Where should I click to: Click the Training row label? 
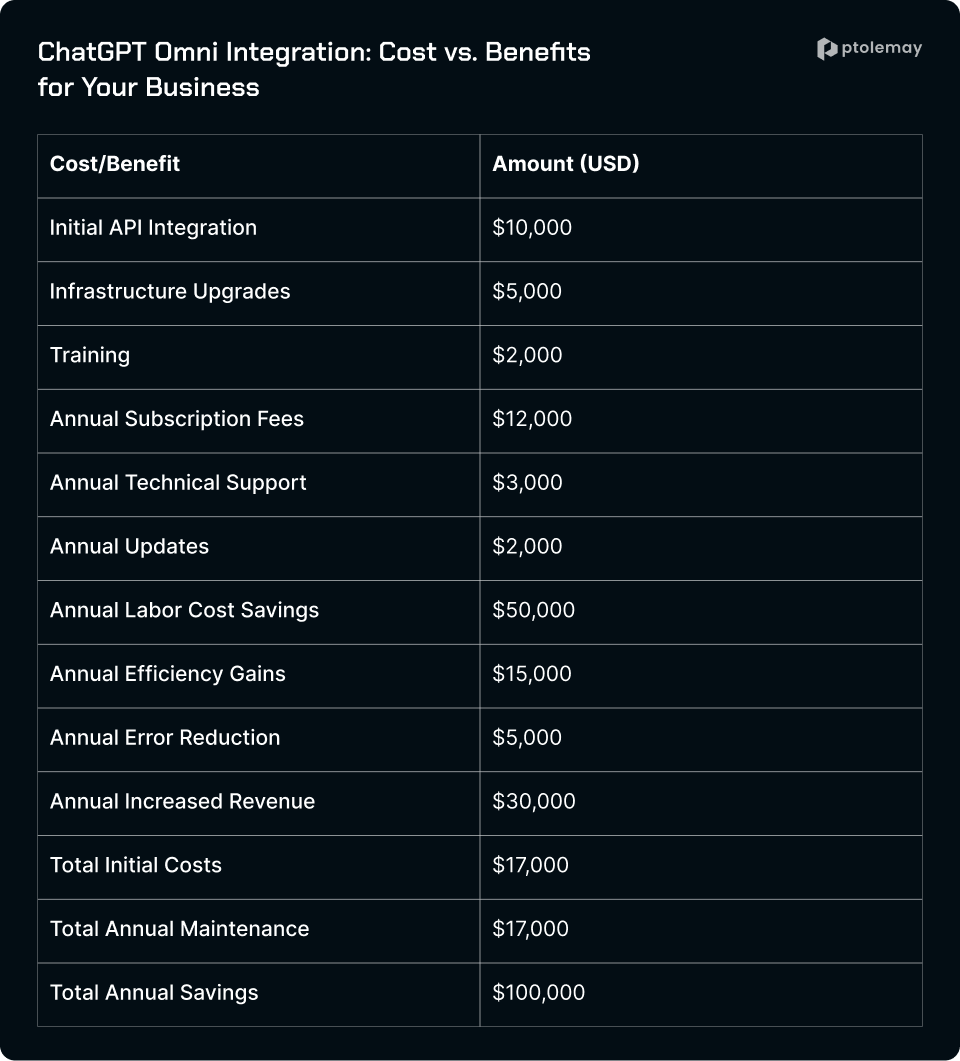[x=90, y=355]
